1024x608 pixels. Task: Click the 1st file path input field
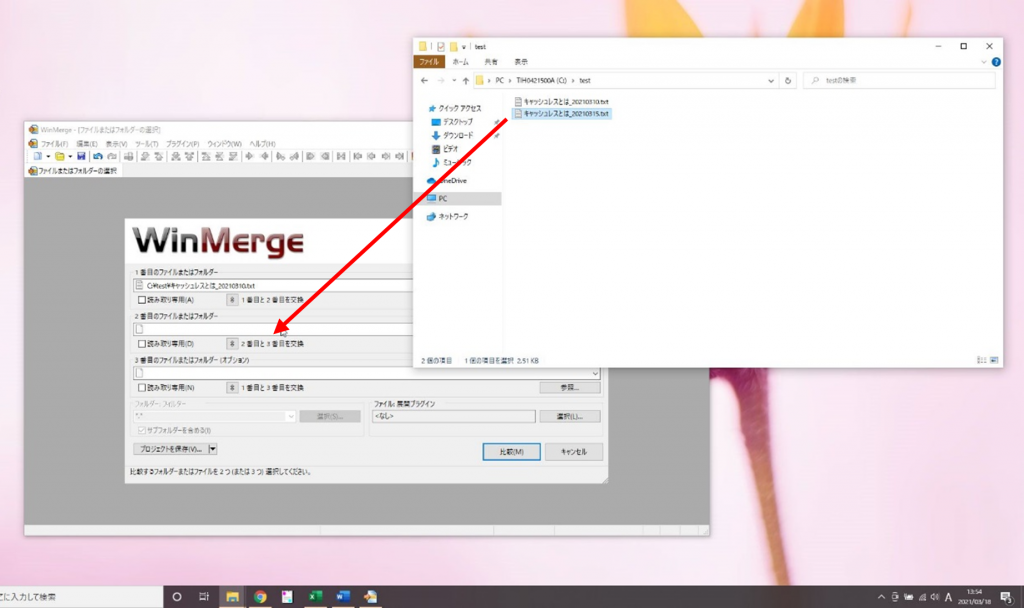pos(273,285)
